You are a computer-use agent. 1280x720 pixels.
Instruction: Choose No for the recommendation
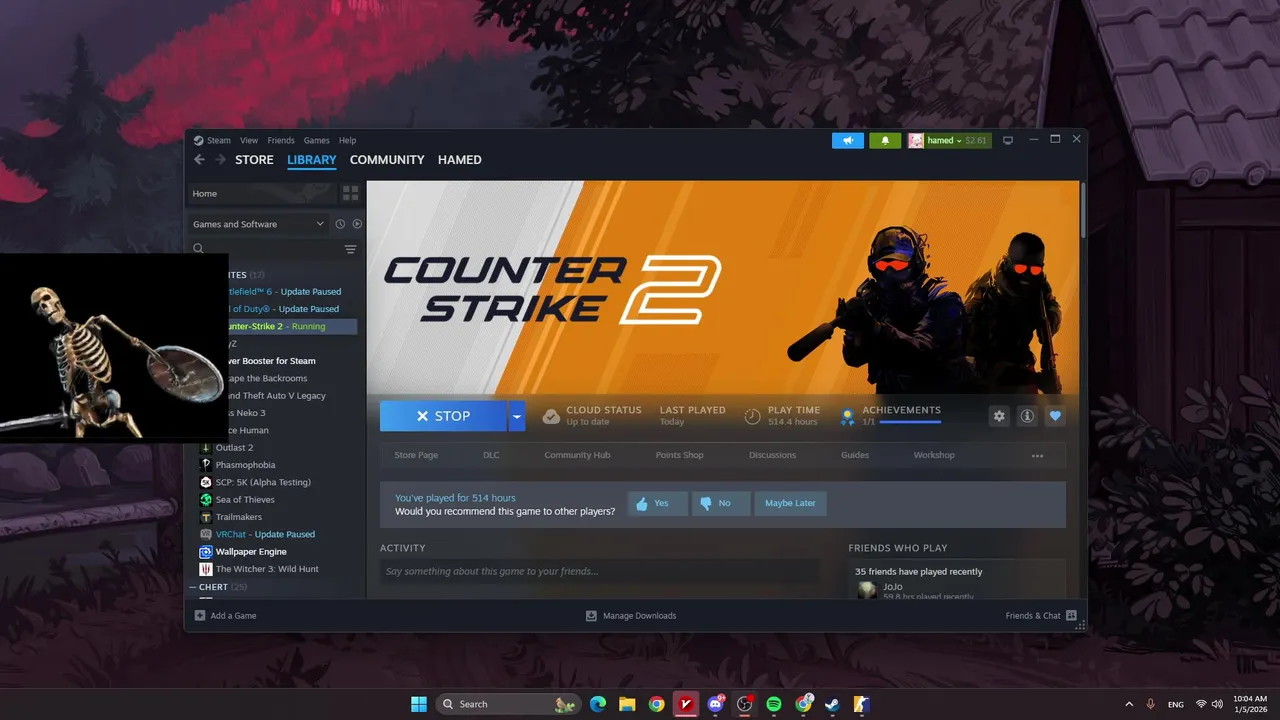pos(721,504)
